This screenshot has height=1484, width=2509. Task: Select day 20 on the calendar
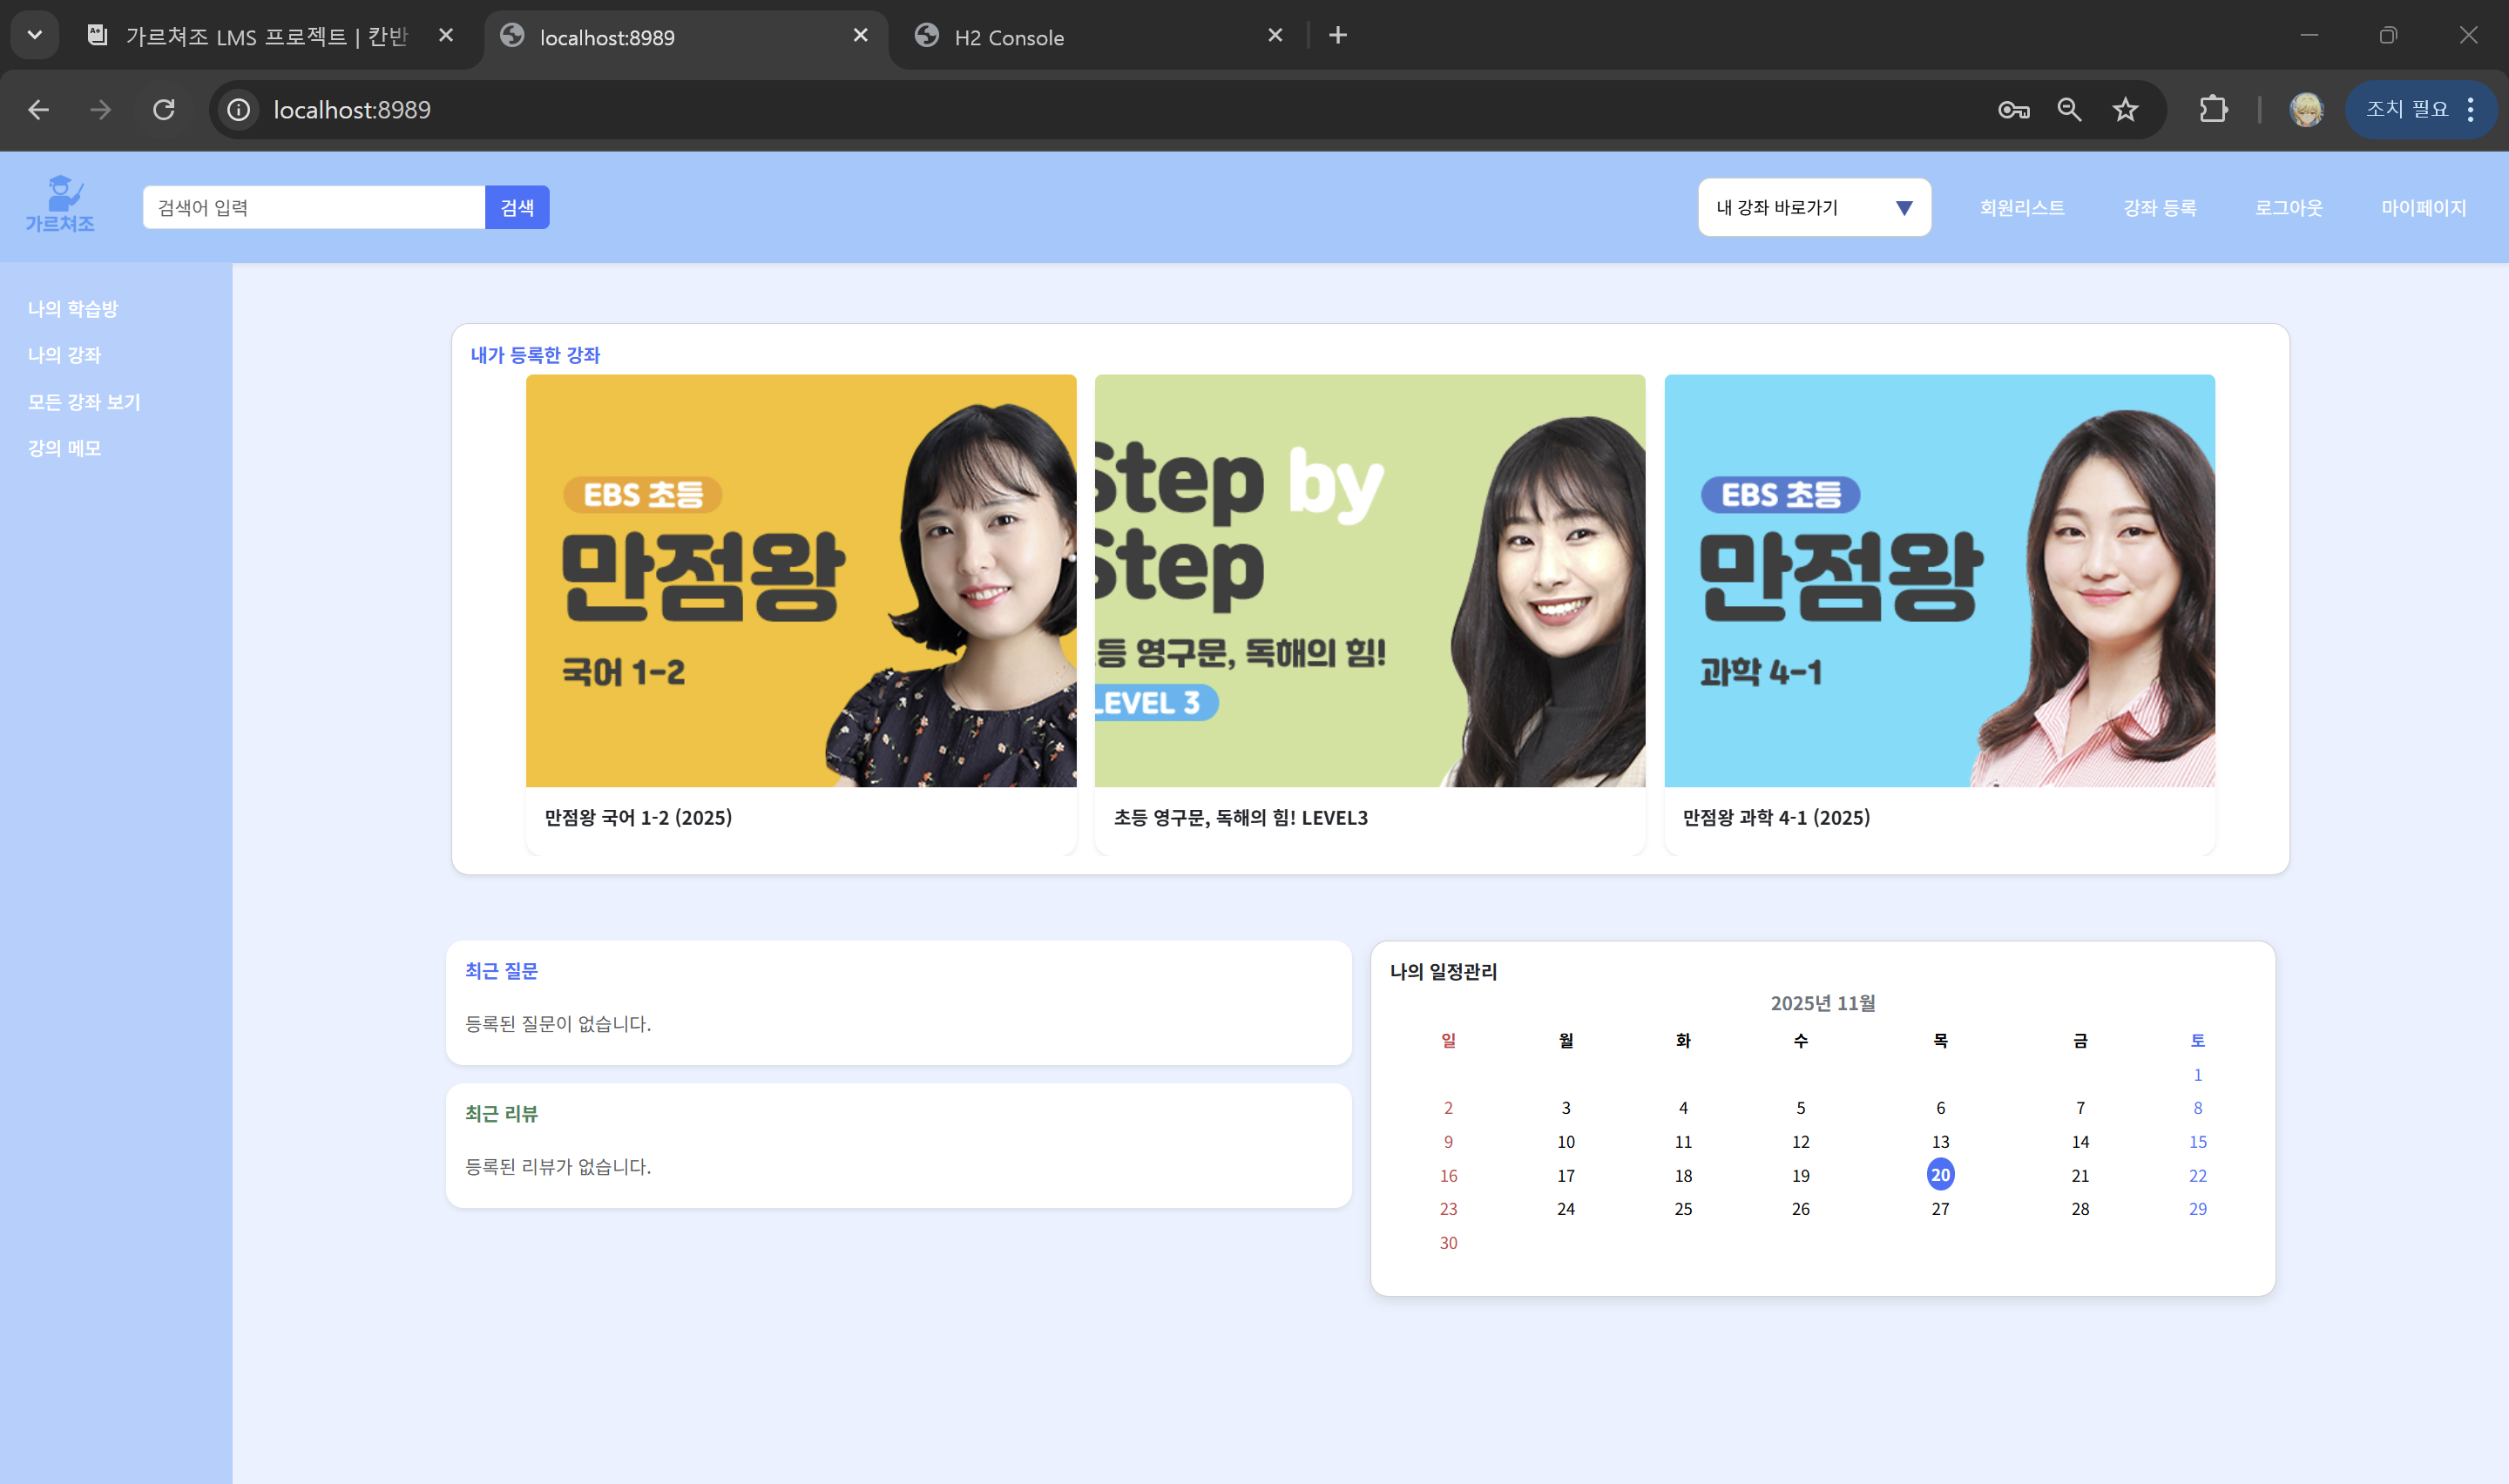(x=1939, y=1175)
